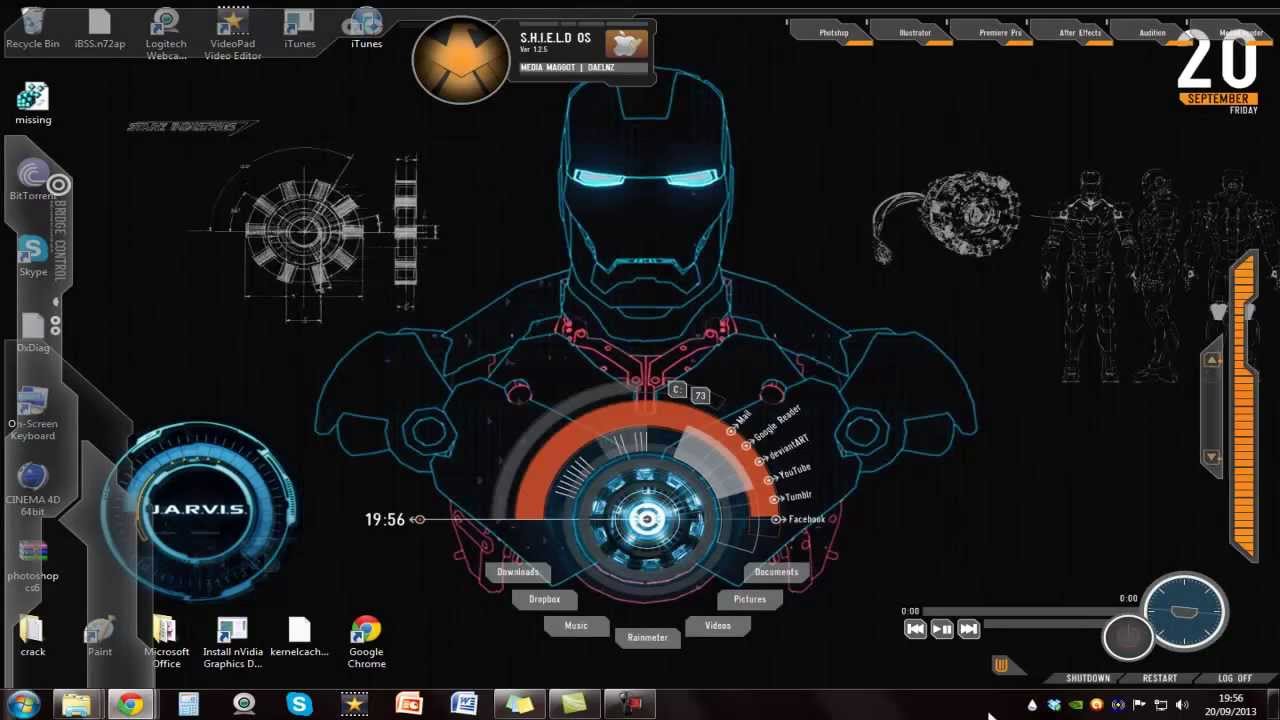
Task: Open Word from the taskbar
Action: coord(464,704)
